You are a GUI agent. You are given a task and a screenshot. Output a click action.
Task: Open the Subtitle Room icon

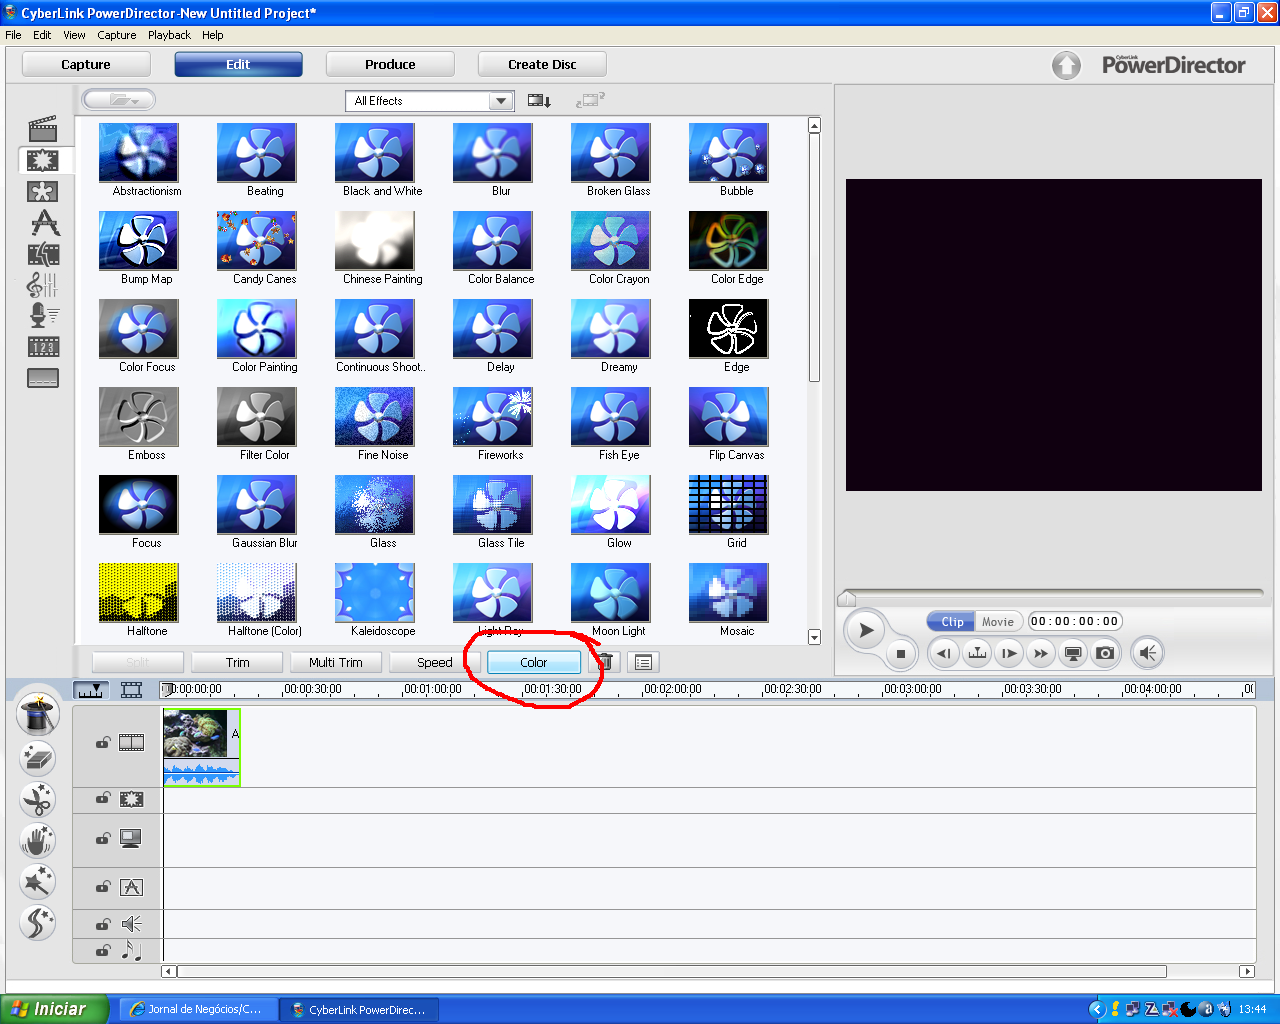click(x=43, y=378)
